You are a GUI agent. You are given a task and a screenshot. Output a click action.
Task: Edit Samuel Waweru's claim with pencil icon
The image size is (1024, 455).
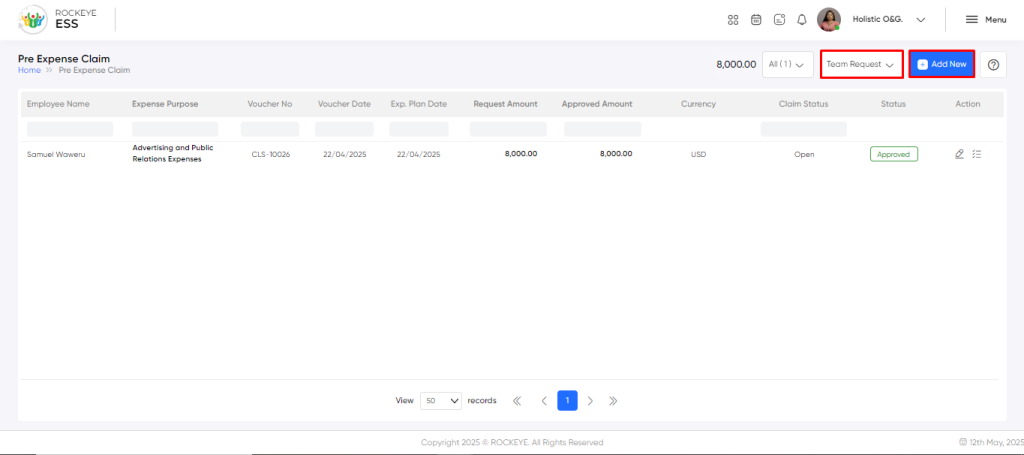(960, 154)
